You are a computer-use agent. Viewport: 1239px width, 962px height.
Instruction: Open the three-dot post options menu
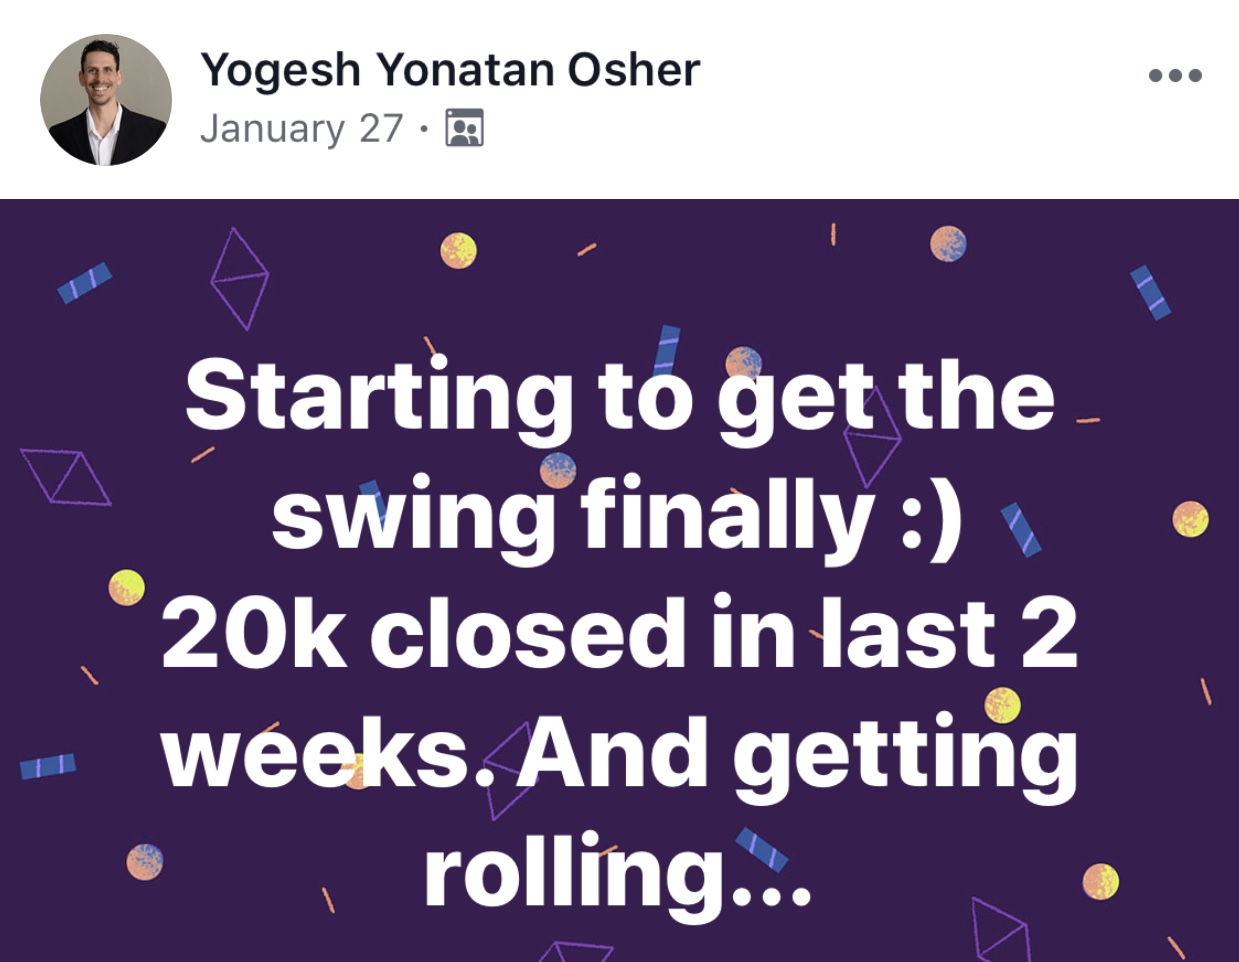pos(1175,75)
